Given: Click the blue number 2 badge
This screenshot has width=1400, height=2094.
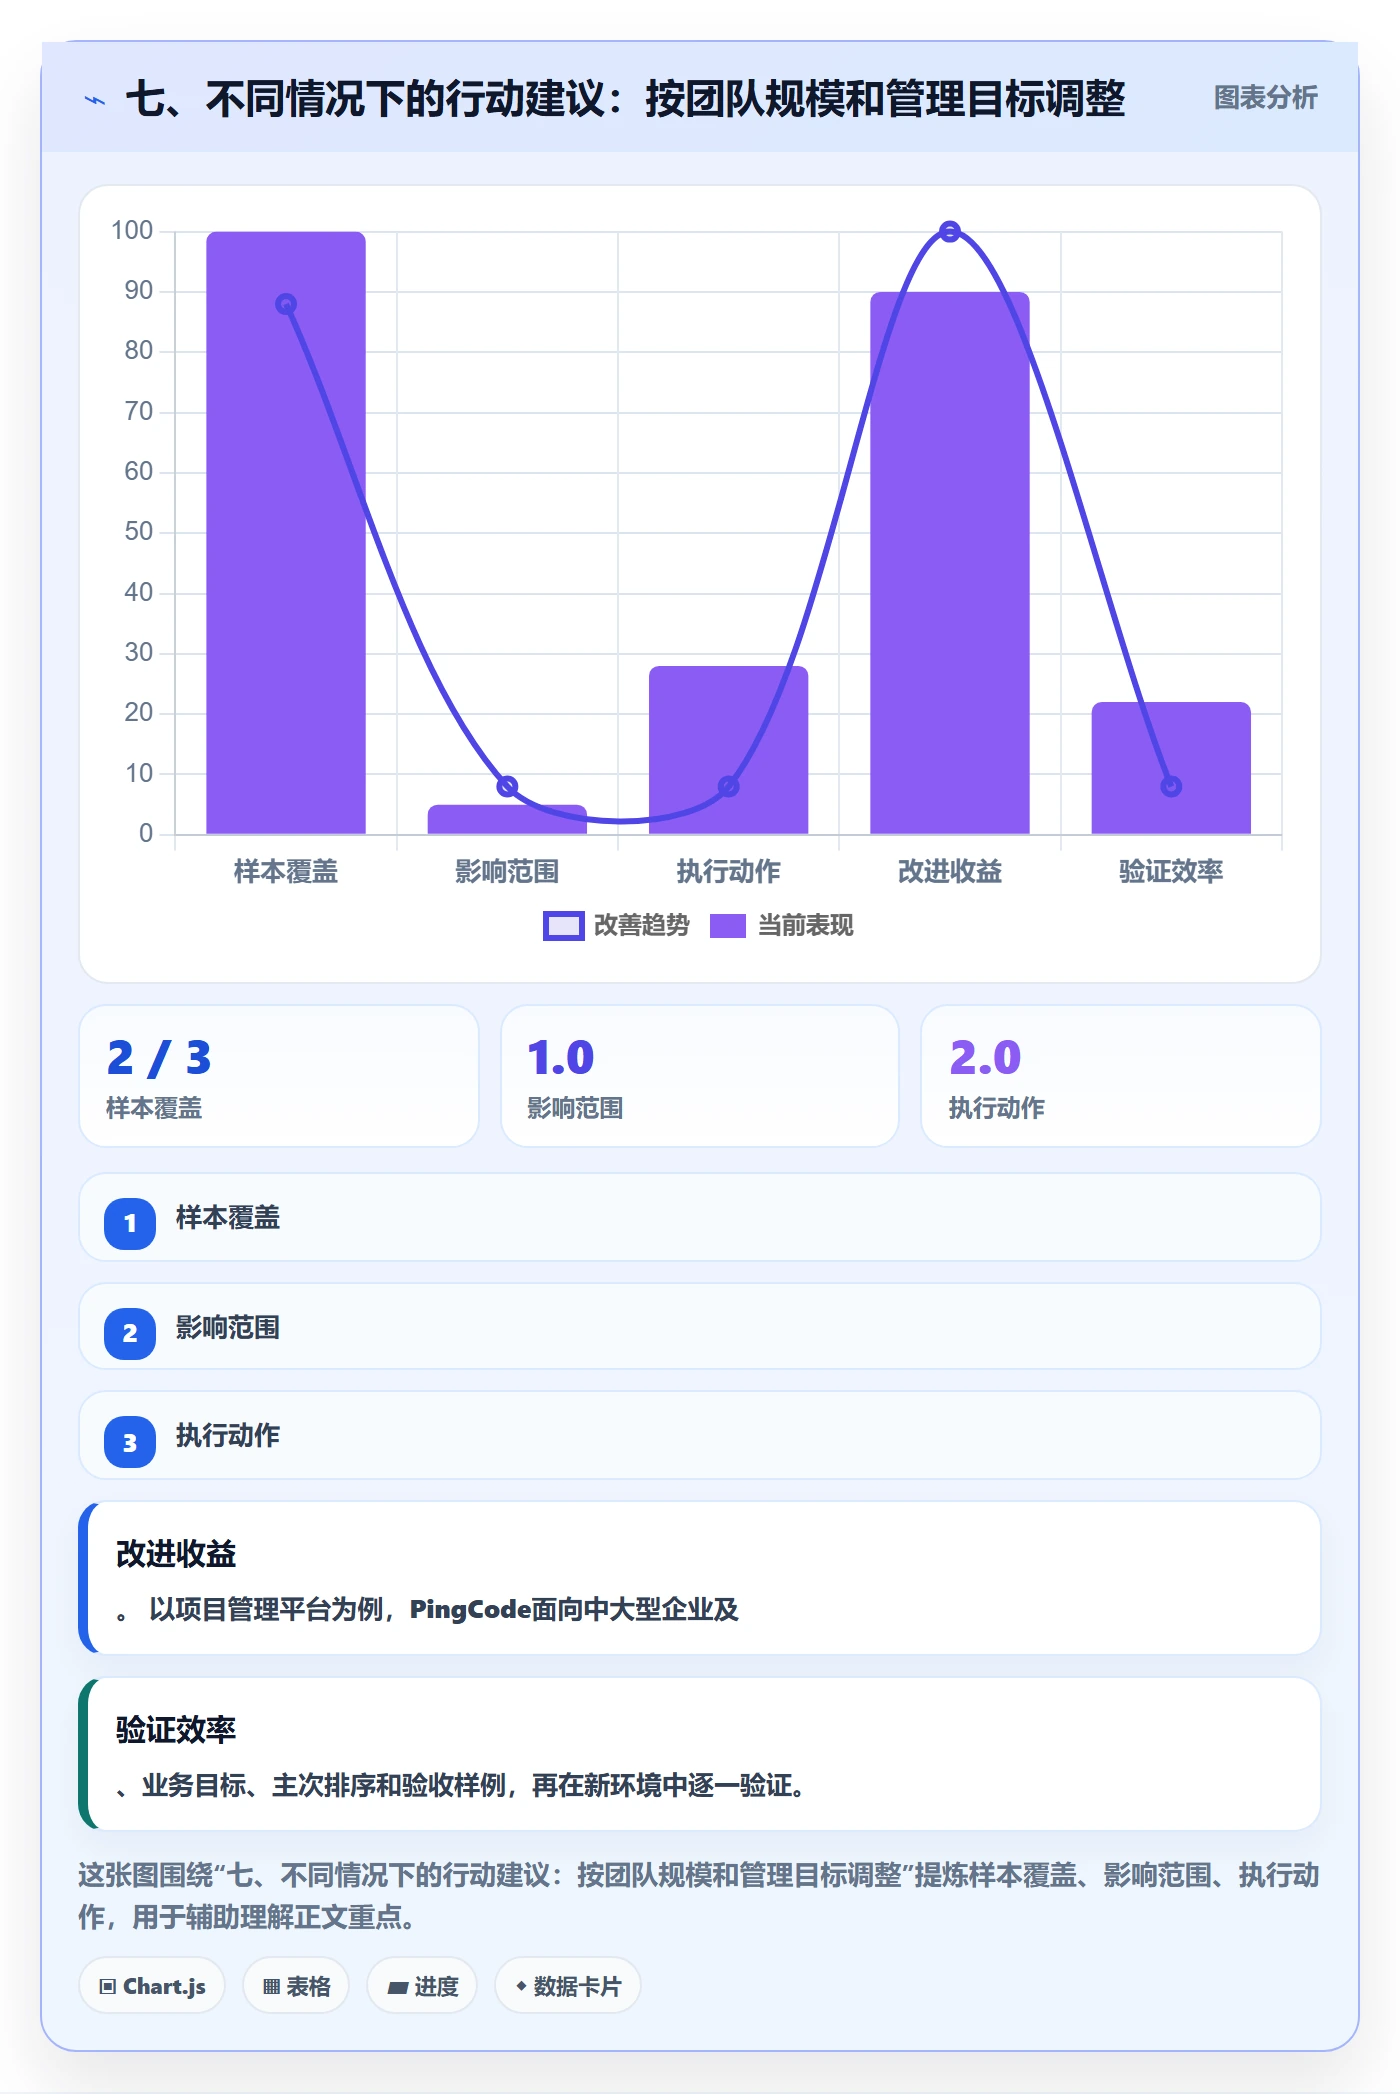Looking at the screenshot, I should 130,1333.
